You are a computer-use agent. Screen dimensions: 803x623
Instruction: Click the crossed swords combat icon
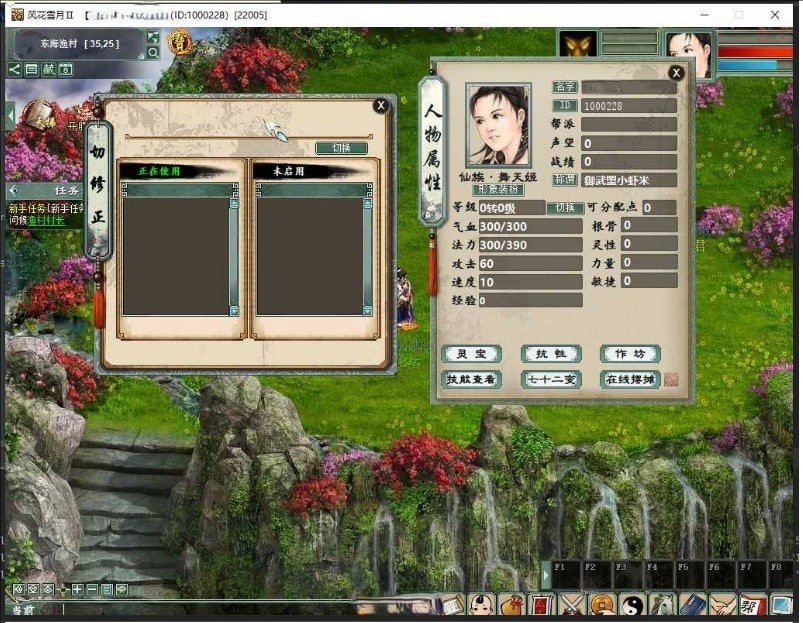572,606
